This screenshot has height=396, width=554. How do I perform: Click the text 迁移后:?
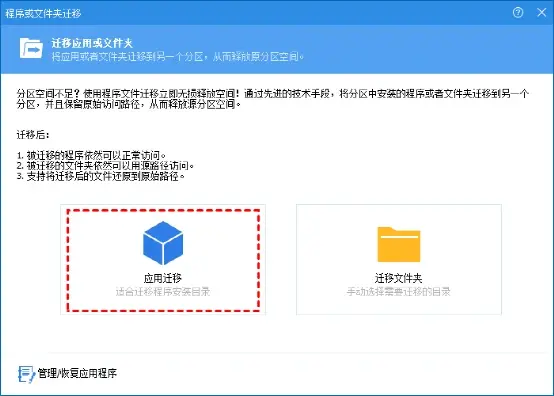coord(33,135)
